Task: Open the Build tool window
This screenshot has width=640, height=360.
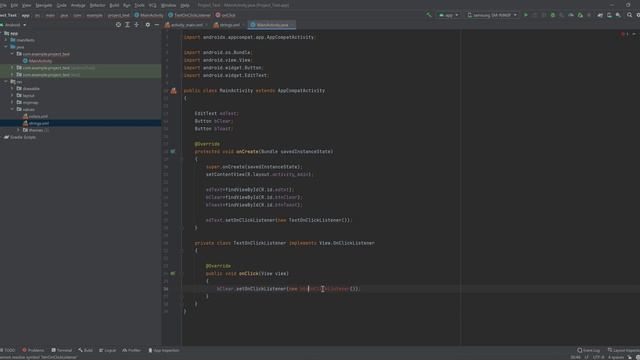Action: (x=86, y=350)
